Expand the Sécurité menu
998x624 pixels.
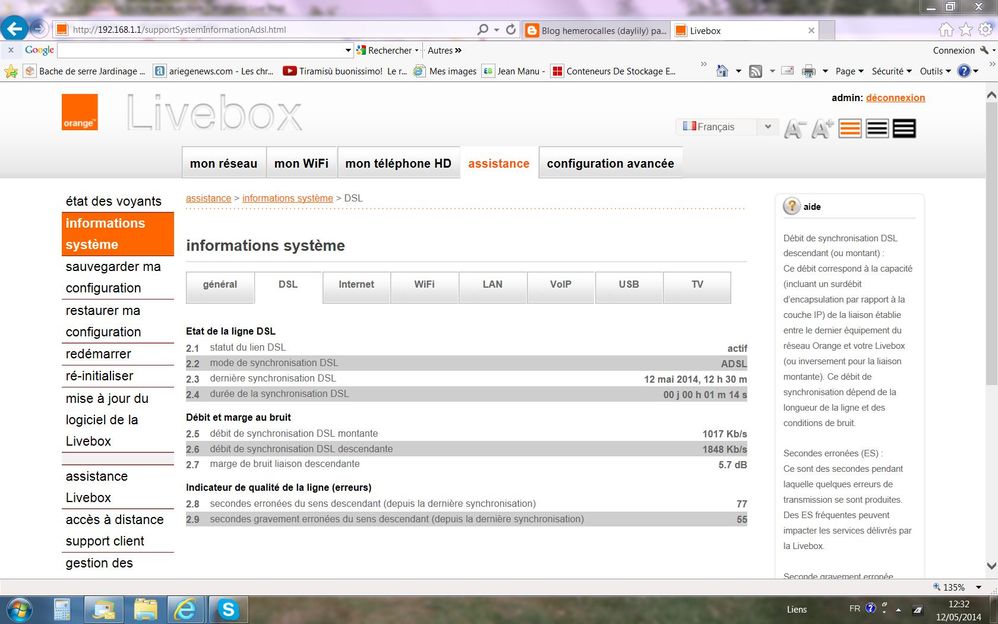click(891, 71)
